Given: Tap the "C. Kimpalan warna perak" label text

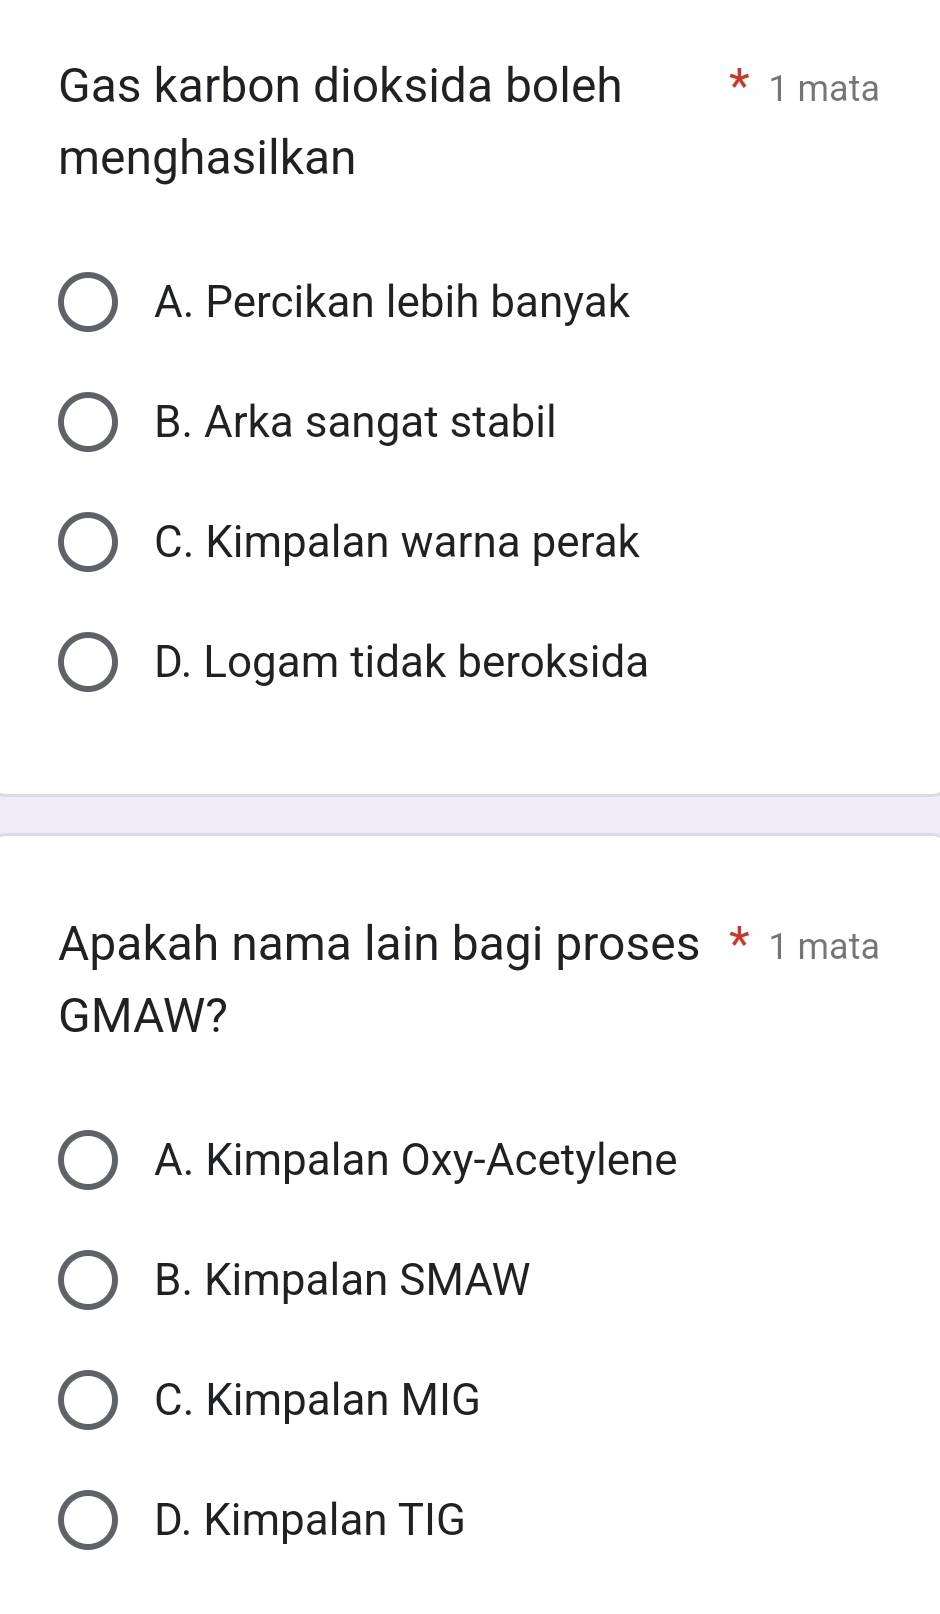Looking at the screenshot, I should (x=397, y=542).
